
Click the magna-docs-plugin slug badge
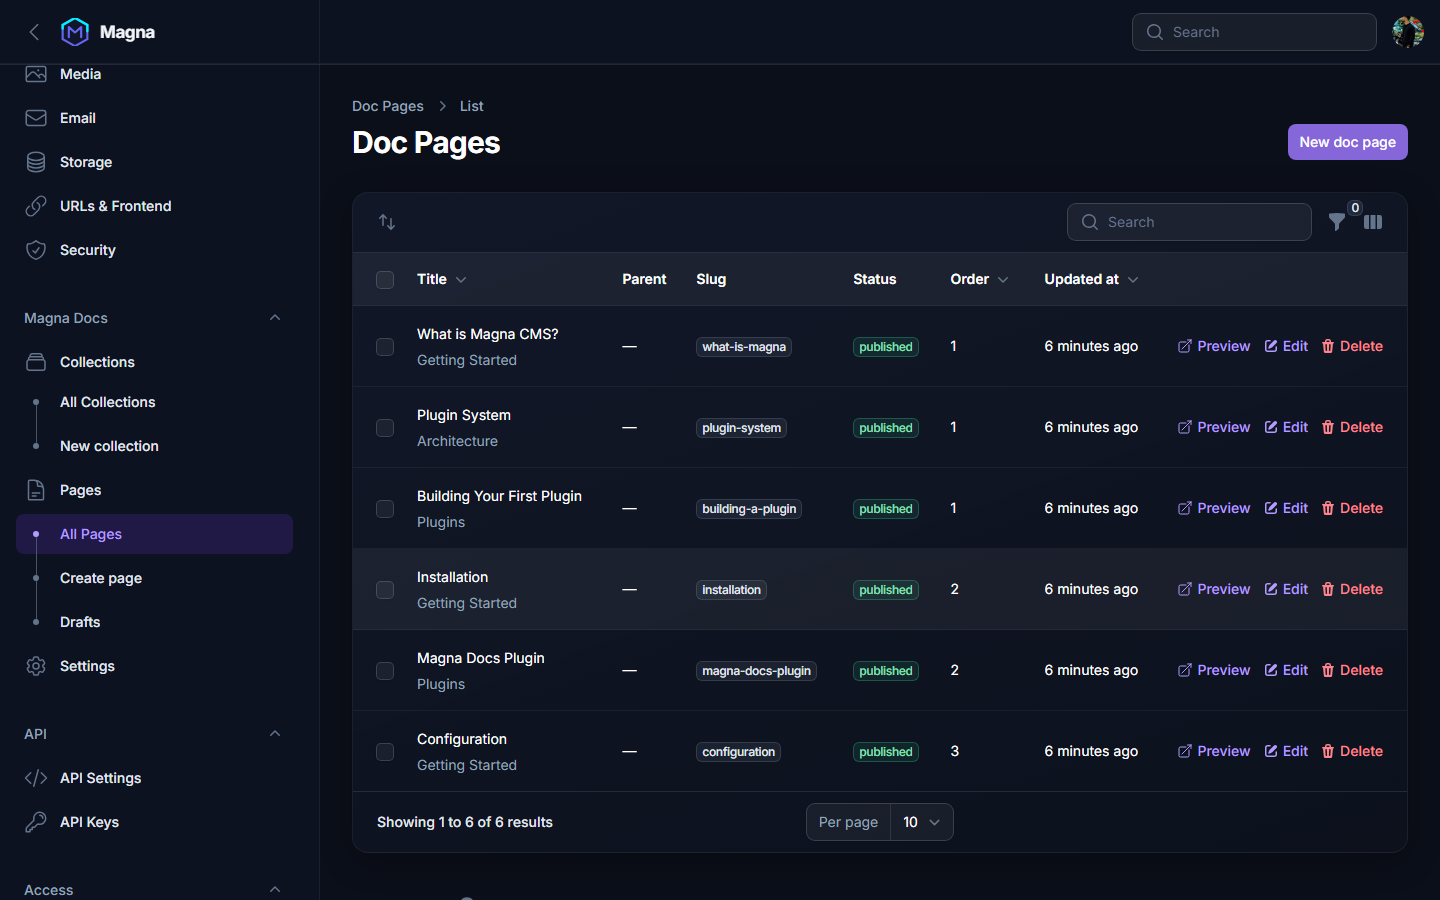point(756,671)
